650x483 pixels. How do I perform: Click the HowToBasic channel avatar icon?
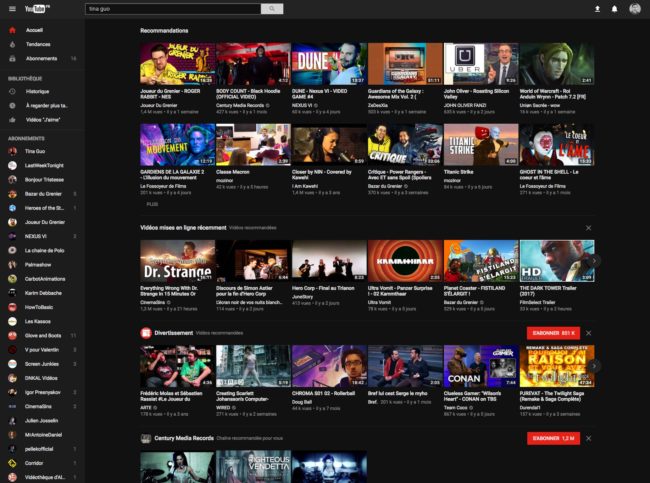point(12,307)
